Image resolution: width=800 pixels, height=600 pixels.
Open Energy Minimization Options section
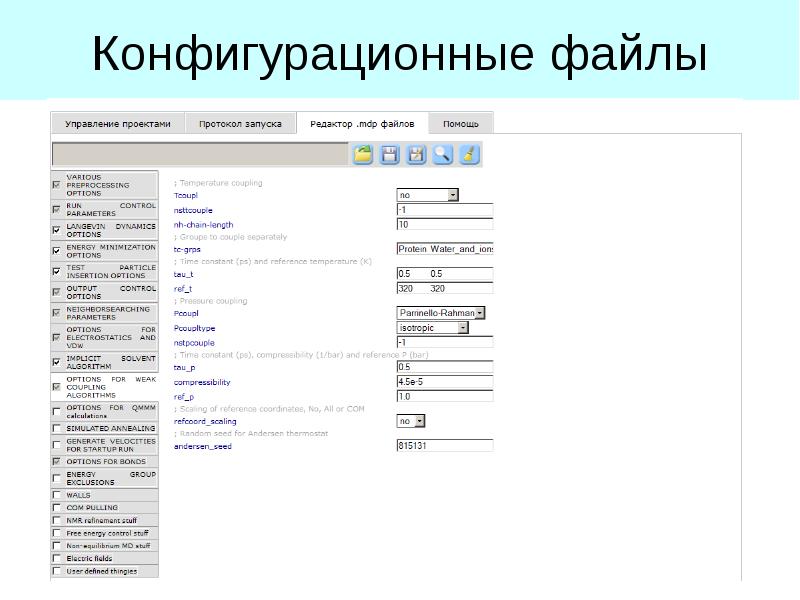110,251
